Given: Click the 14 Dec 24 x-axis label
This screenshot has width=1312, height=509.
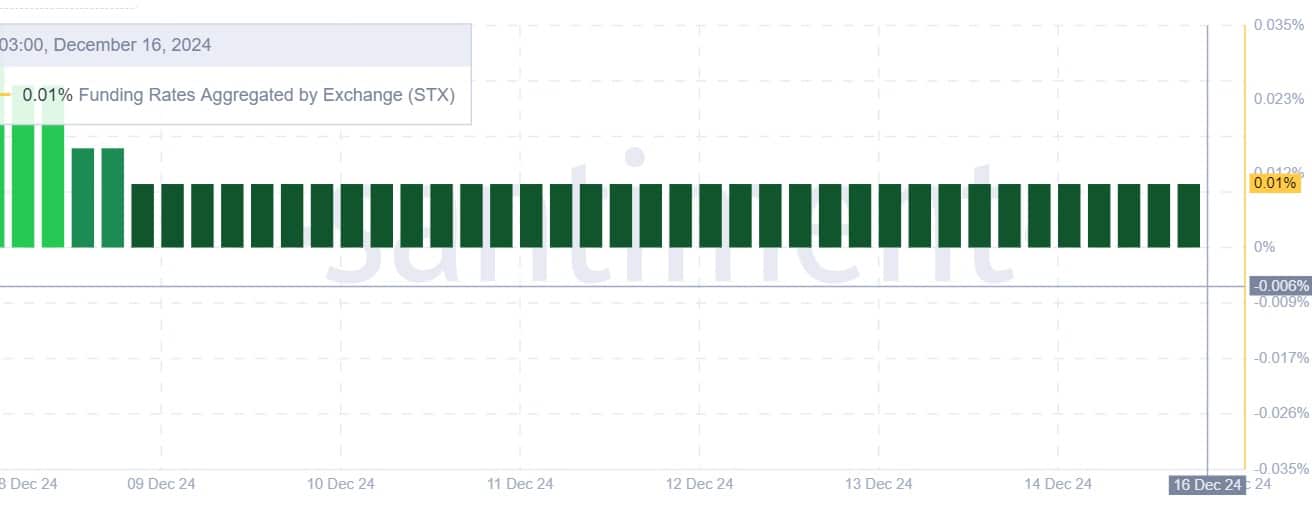Looking at the screenshot, I should [x=1057, y=484].
